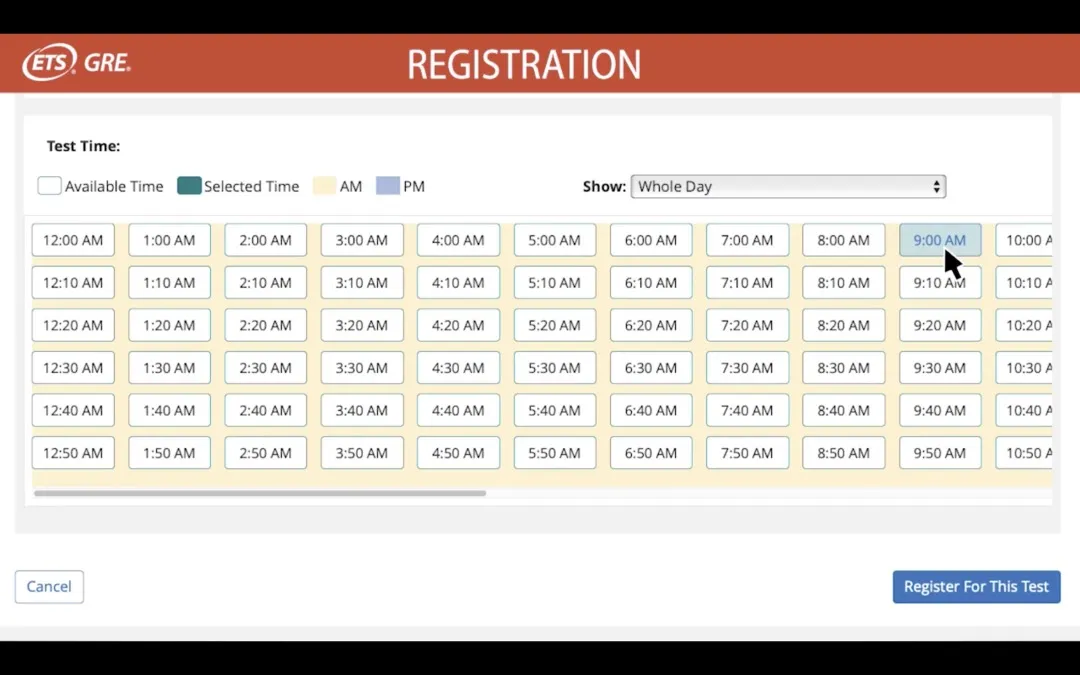
Task: Choose the 12:00 AM time slot
Action: click(x=73, y=240)
